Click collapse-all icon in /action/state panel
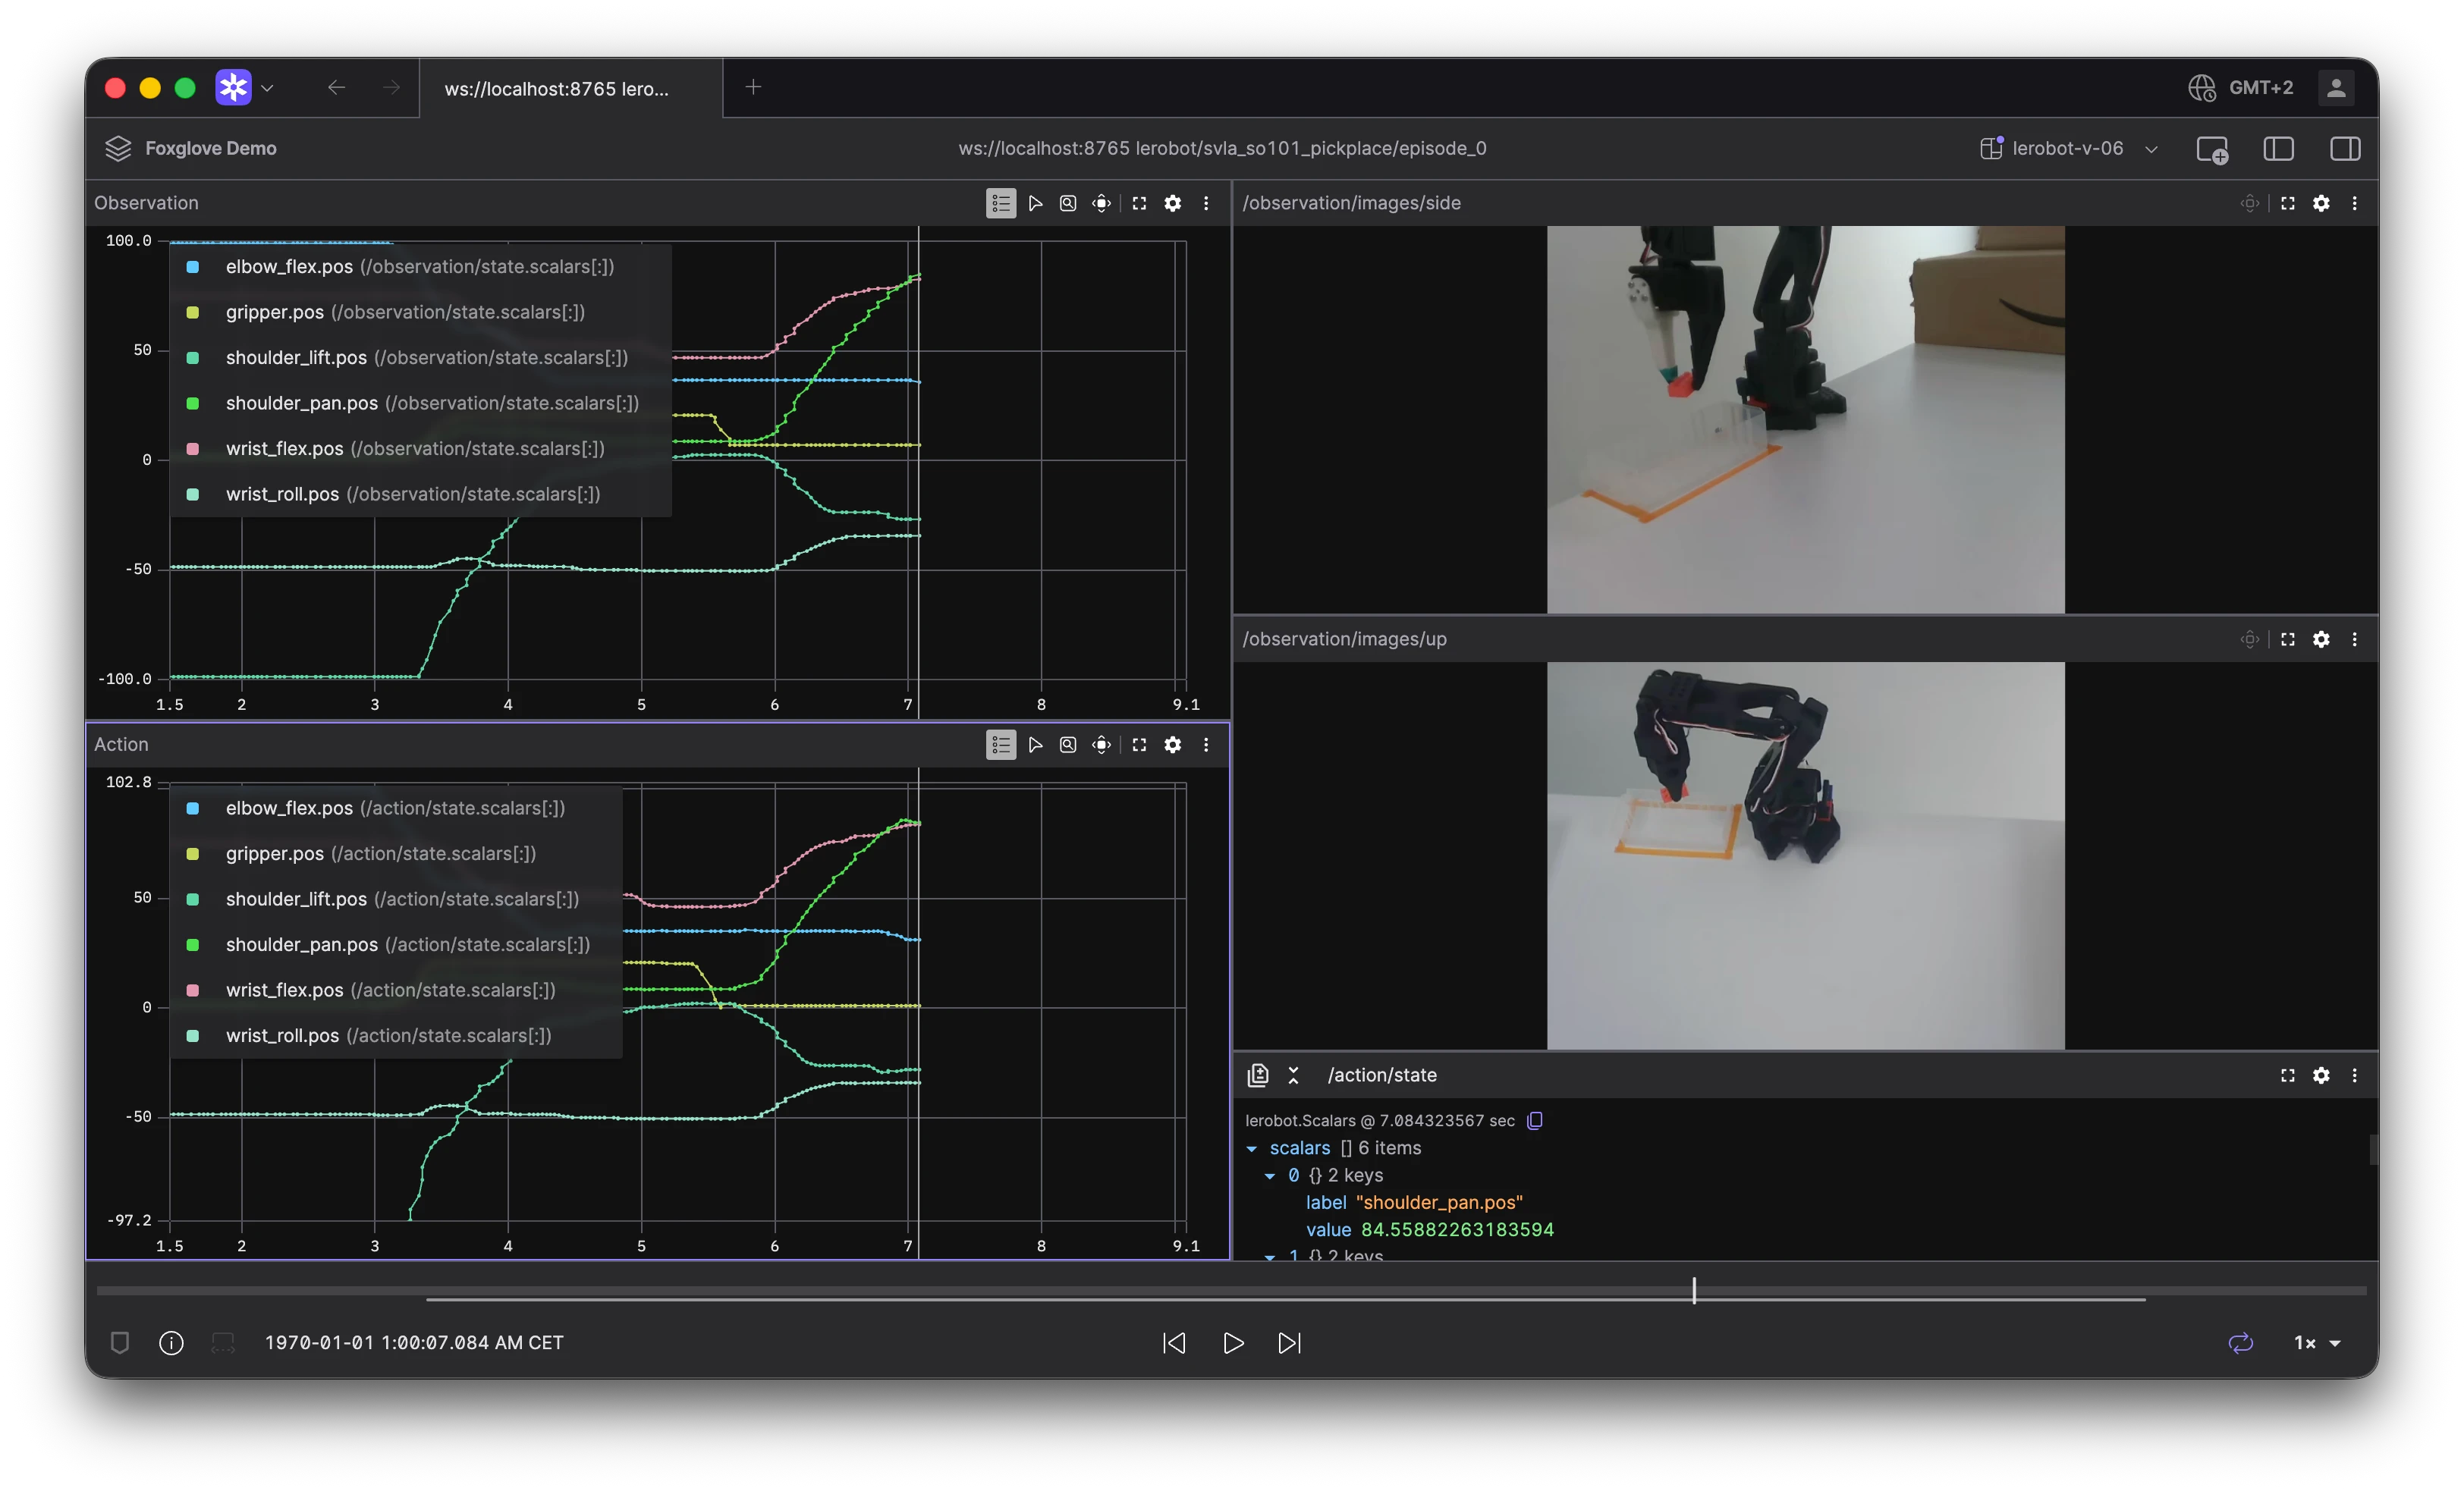The image size is (2464, 1491). click(1293, 1075)
